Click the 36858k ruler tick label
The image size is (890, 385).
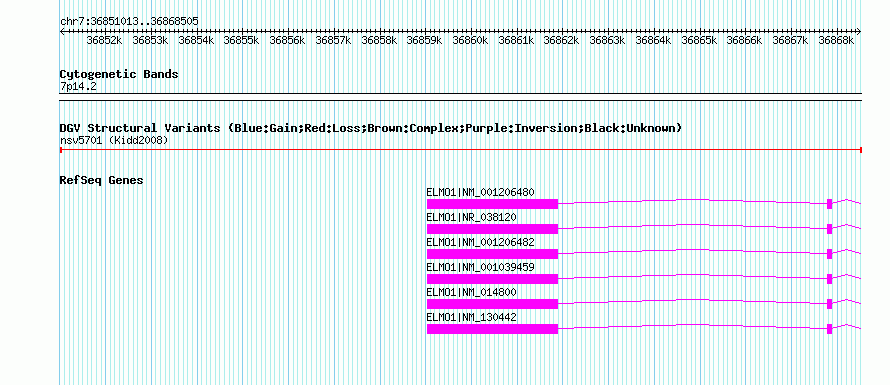(x=379, y=40)
